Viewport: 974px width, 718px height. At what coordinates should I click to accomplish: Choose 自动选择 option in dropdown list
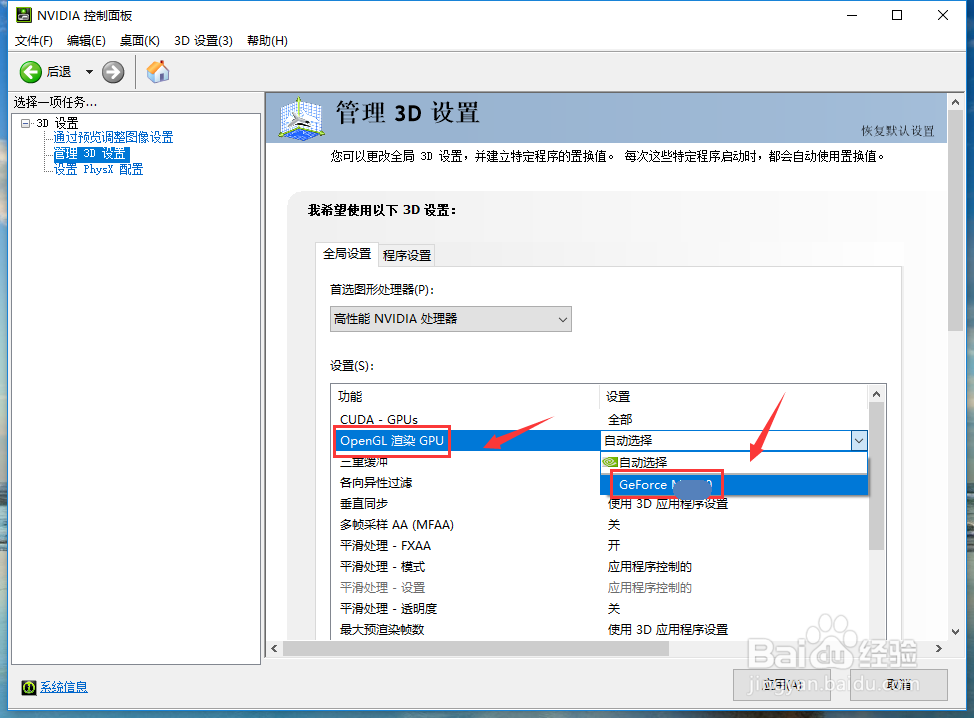pos(734,462)
